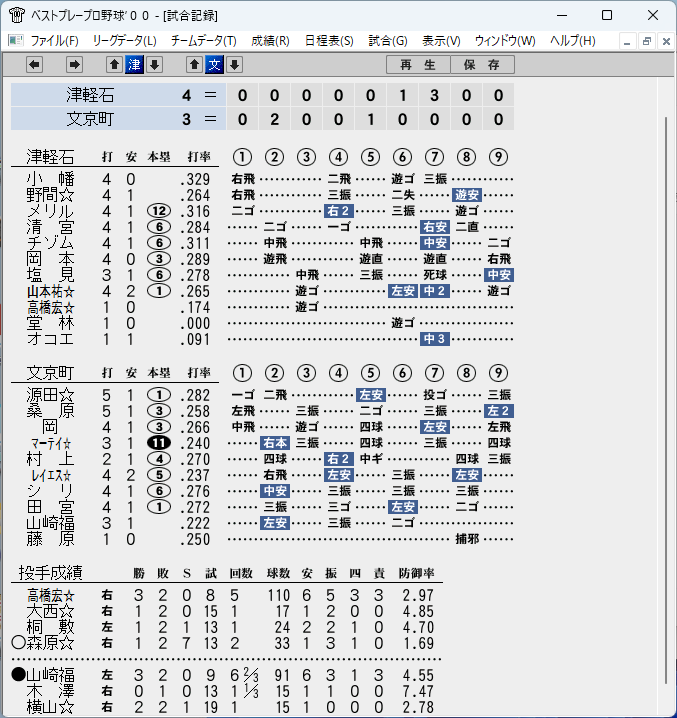
Task: Open the リーグデータ(L) menu
Action: tap(124, 41)
